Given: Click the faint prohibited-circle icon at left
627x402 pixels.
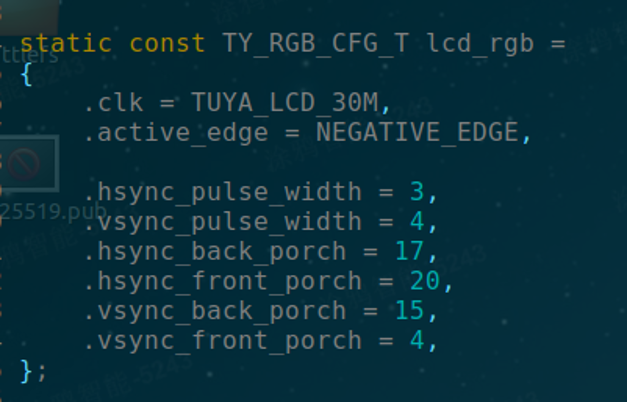Looking at the screenshot, I should point(23,164).
